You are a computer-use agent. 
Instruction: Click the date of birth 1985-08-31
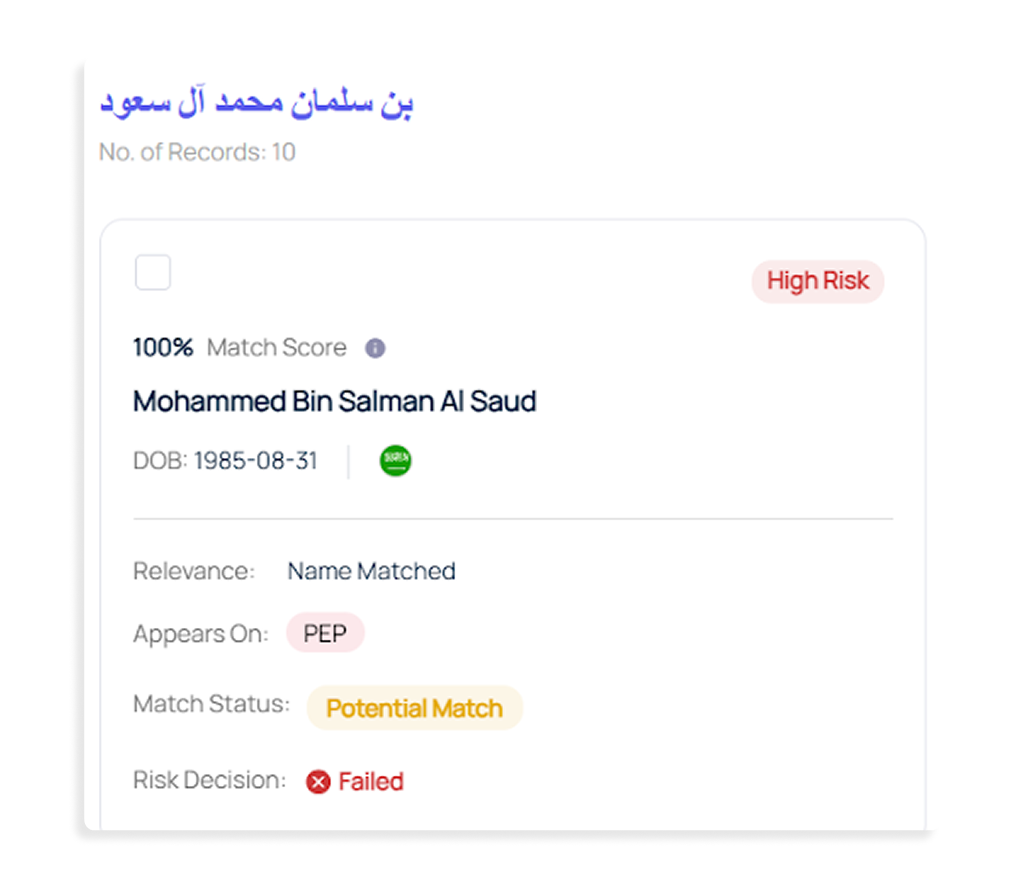256,461
